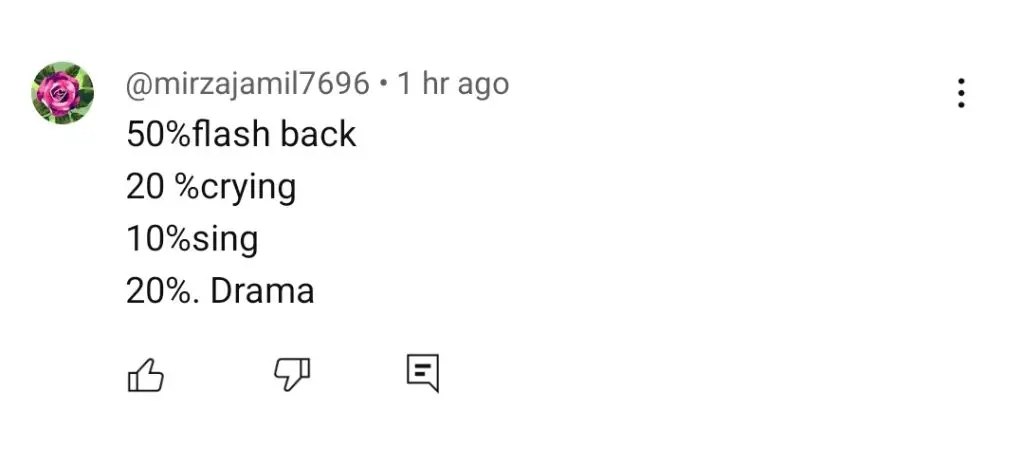Click the word "back" in the first line

pyautogui.click(x=318, y=134)
